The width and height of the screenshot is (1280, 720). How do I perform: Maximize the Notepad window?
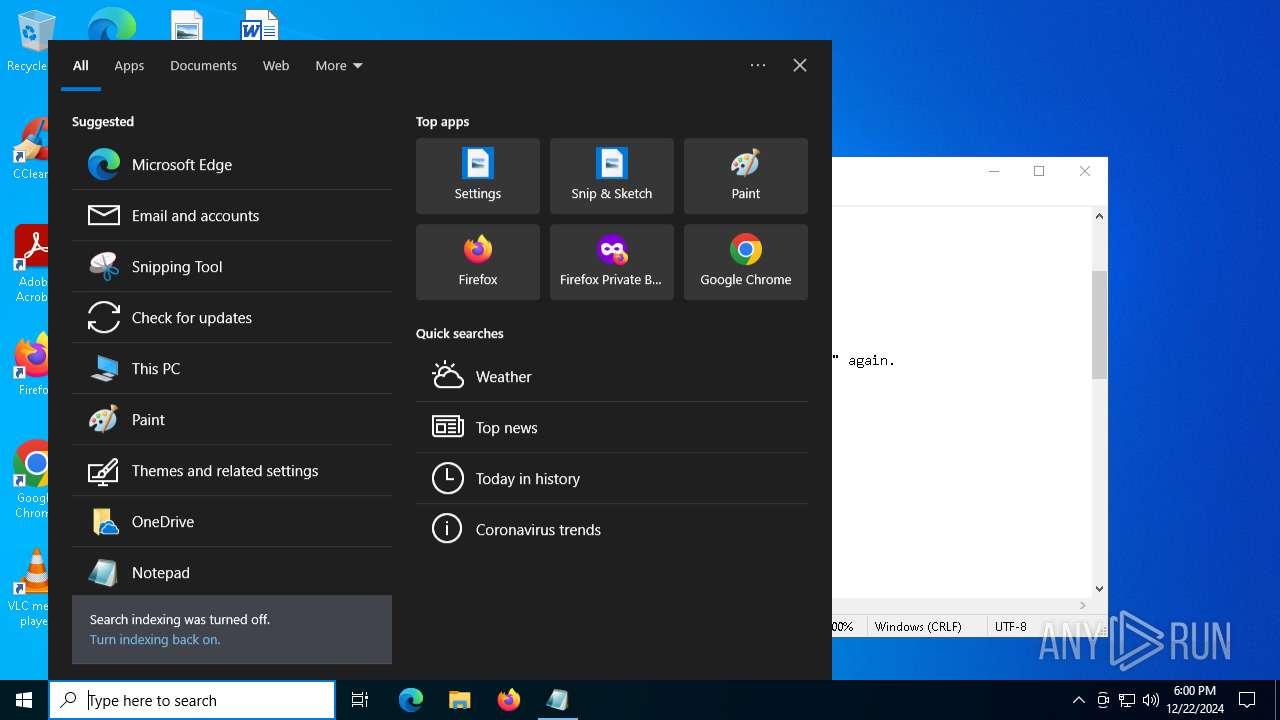coord(1039,171)
